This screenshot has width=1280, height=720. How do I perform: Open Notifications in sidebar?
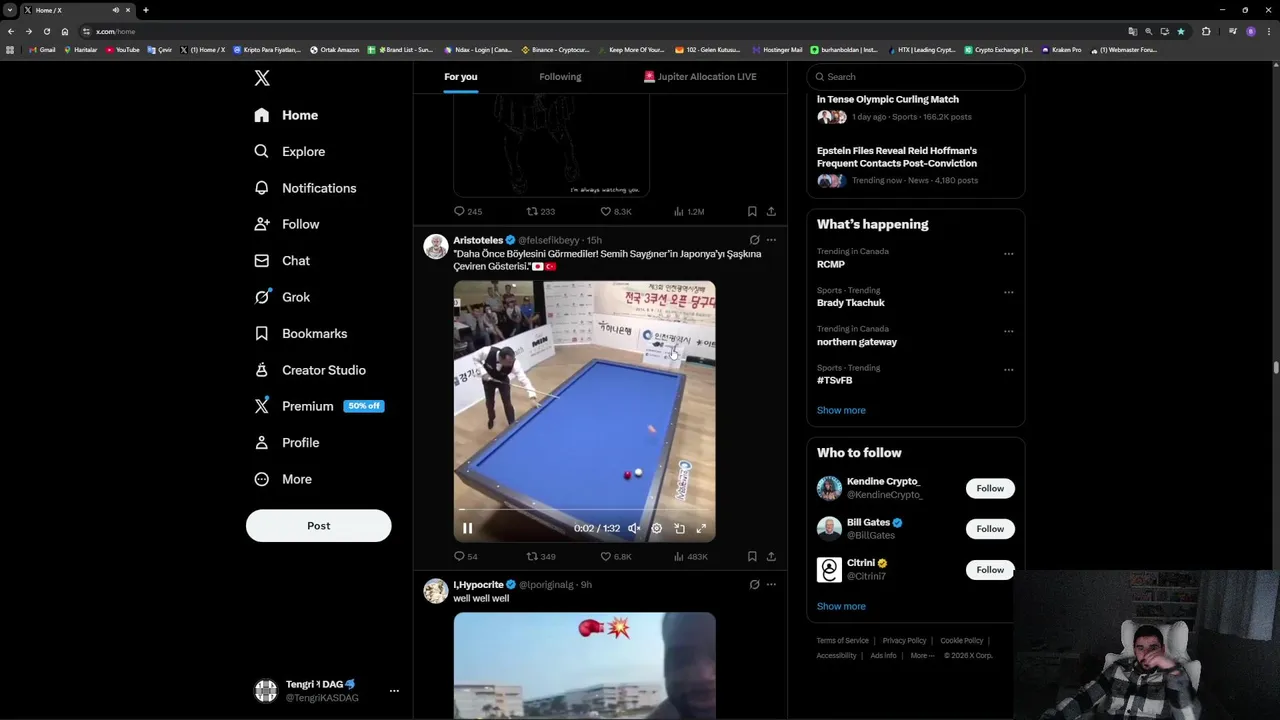pyautogui.click(x=305, y=188)
